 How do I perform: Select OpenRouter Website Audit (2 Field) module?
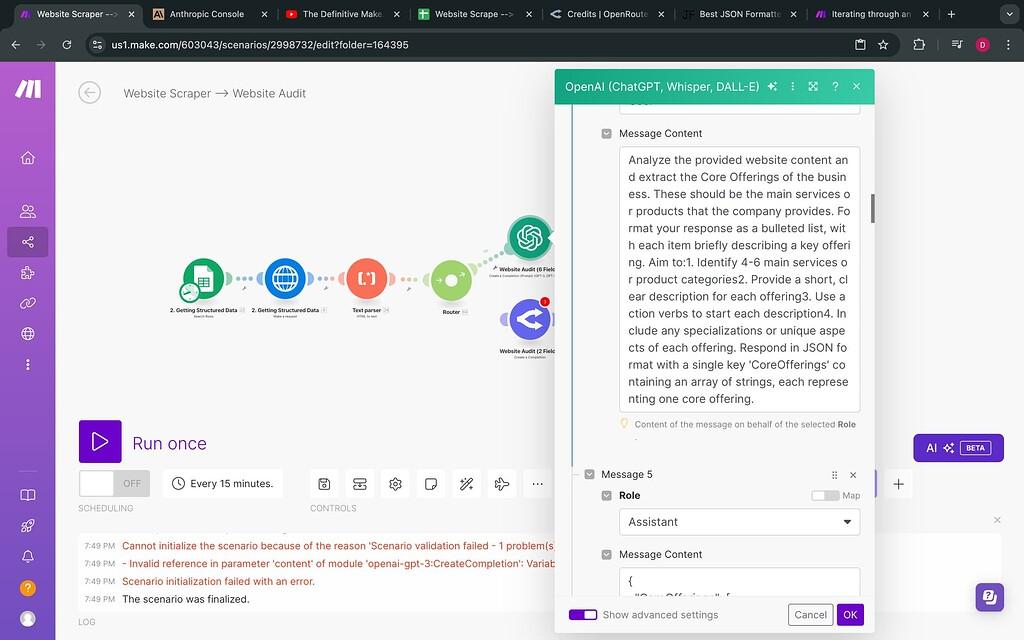pyautogui.click(x=530, y=319)
